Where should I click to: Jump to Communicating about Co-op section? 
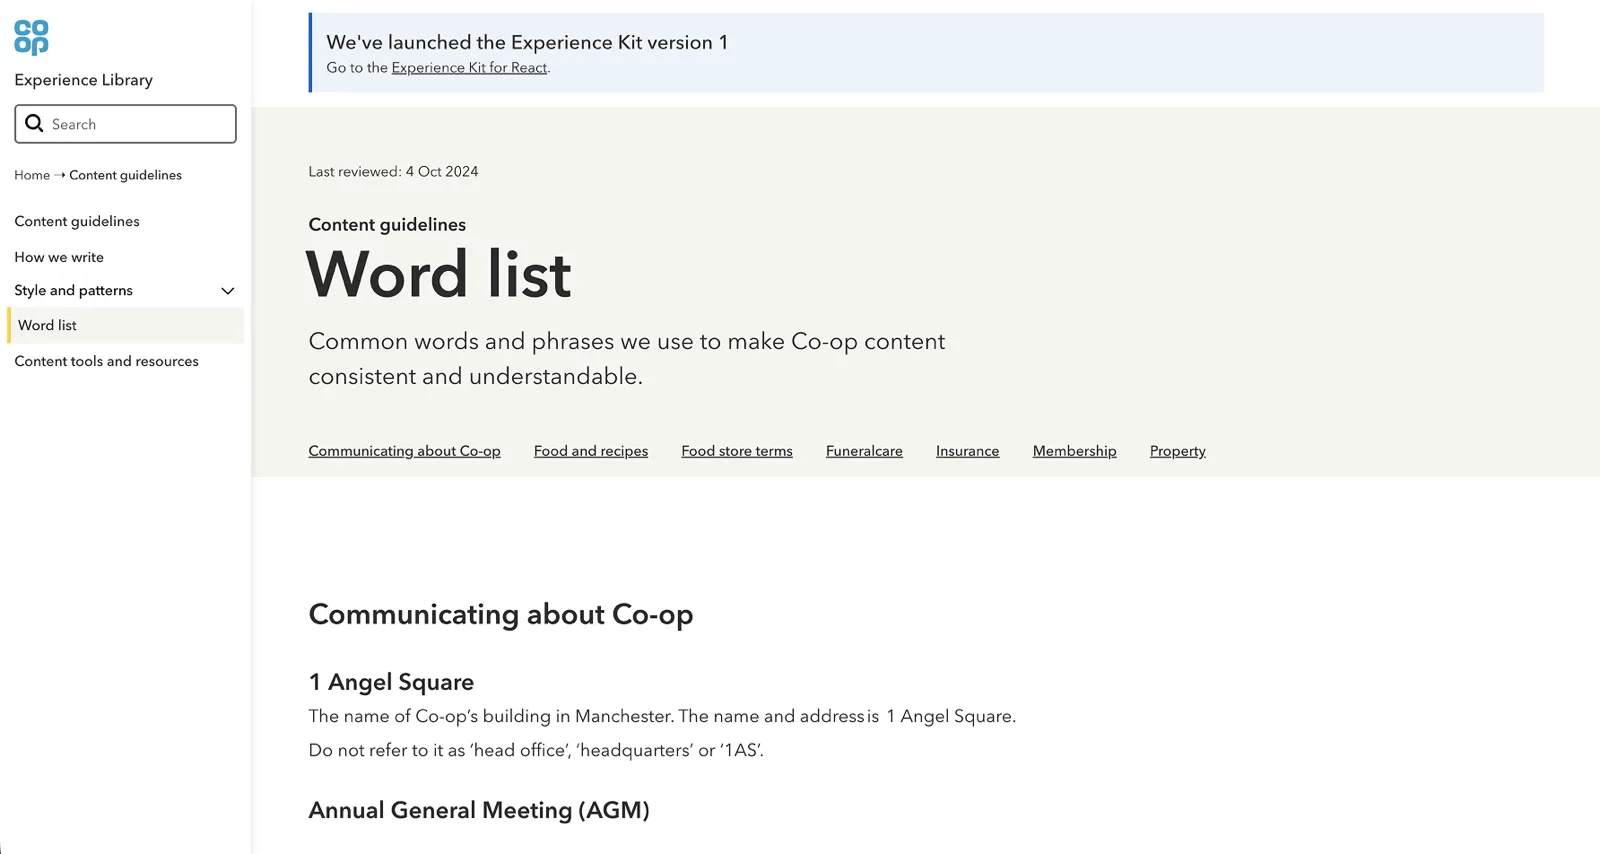(404, 451)
